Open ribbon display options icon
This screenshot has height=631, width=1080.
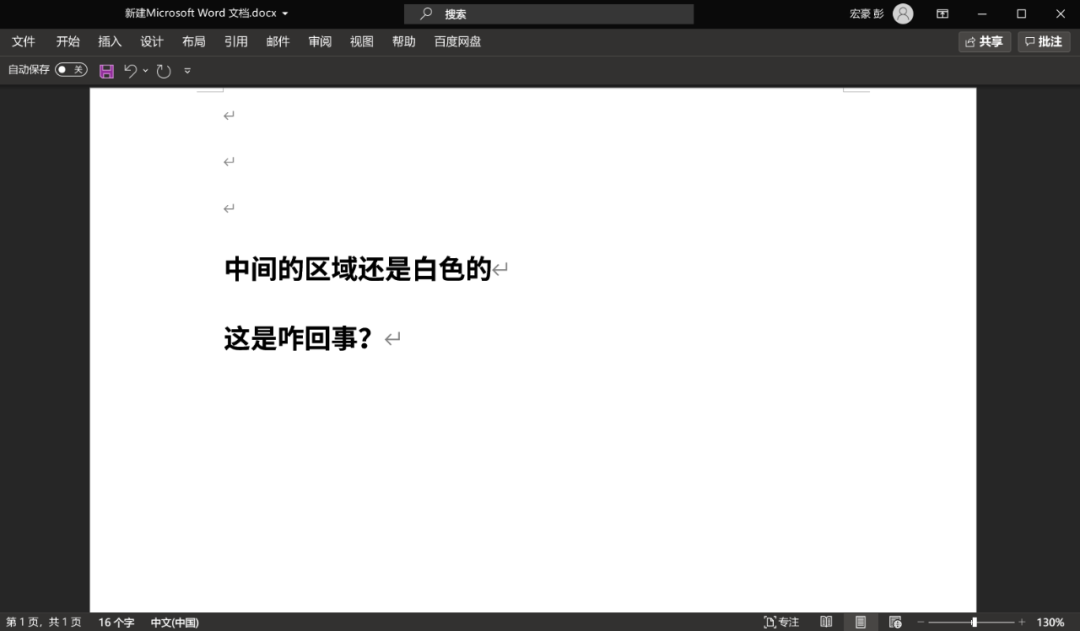942,14
